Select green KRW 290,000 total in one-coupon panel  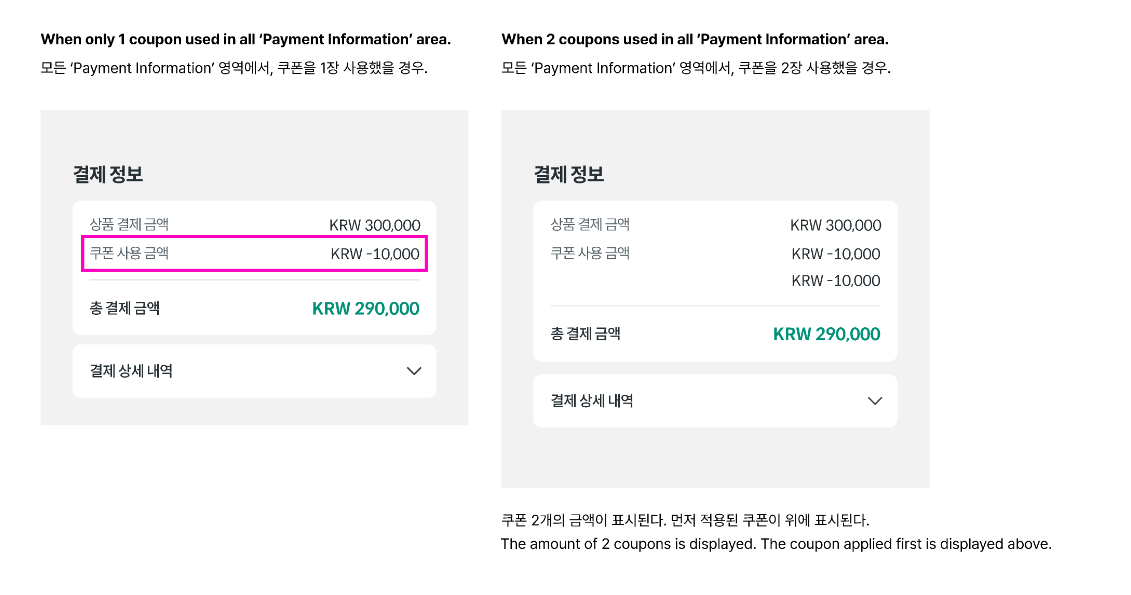tap(366, 309)
